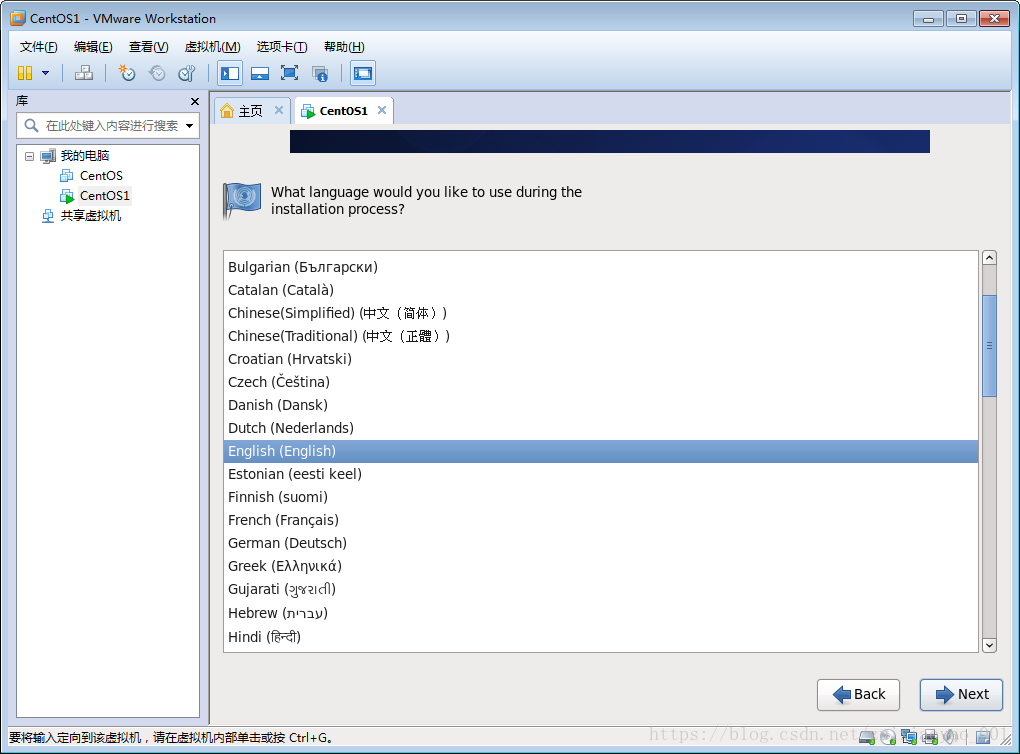Toggle the thumbnail bar icon
This screenshot has width=1020, height=754.
260,73
